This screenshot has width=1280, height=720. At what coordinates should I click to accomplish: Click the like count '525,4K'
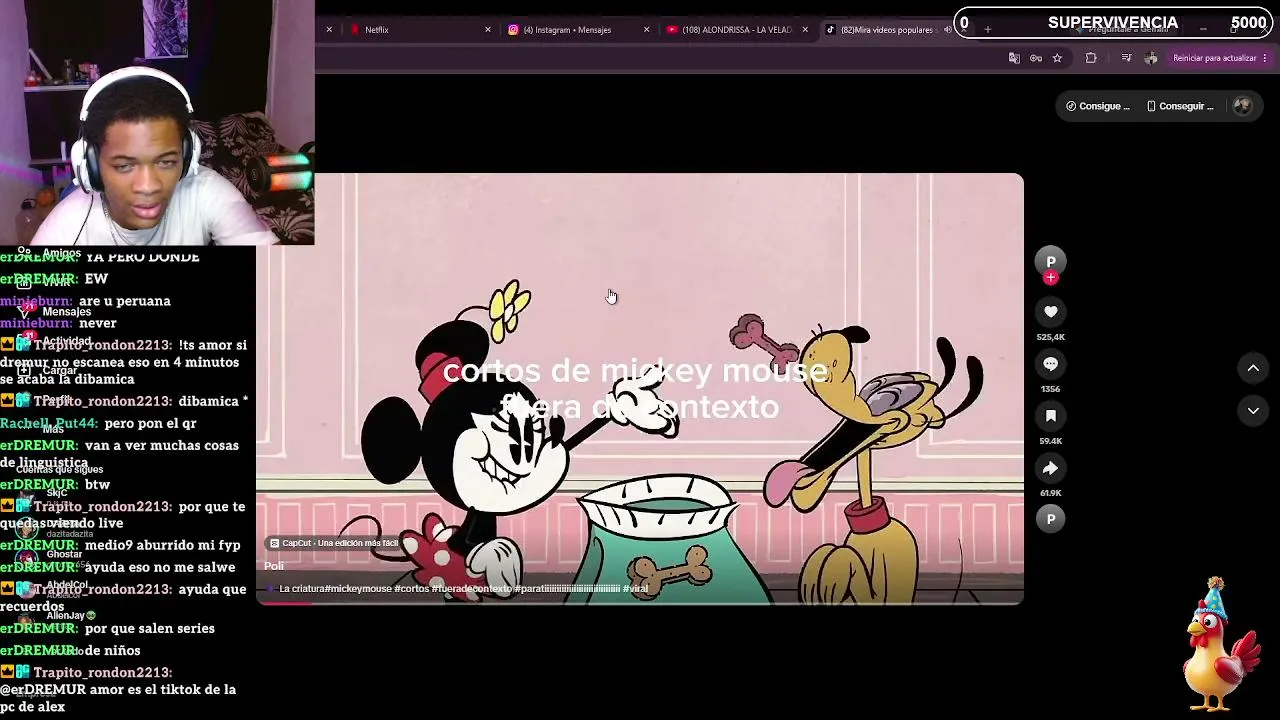[x=1050, y=337]
